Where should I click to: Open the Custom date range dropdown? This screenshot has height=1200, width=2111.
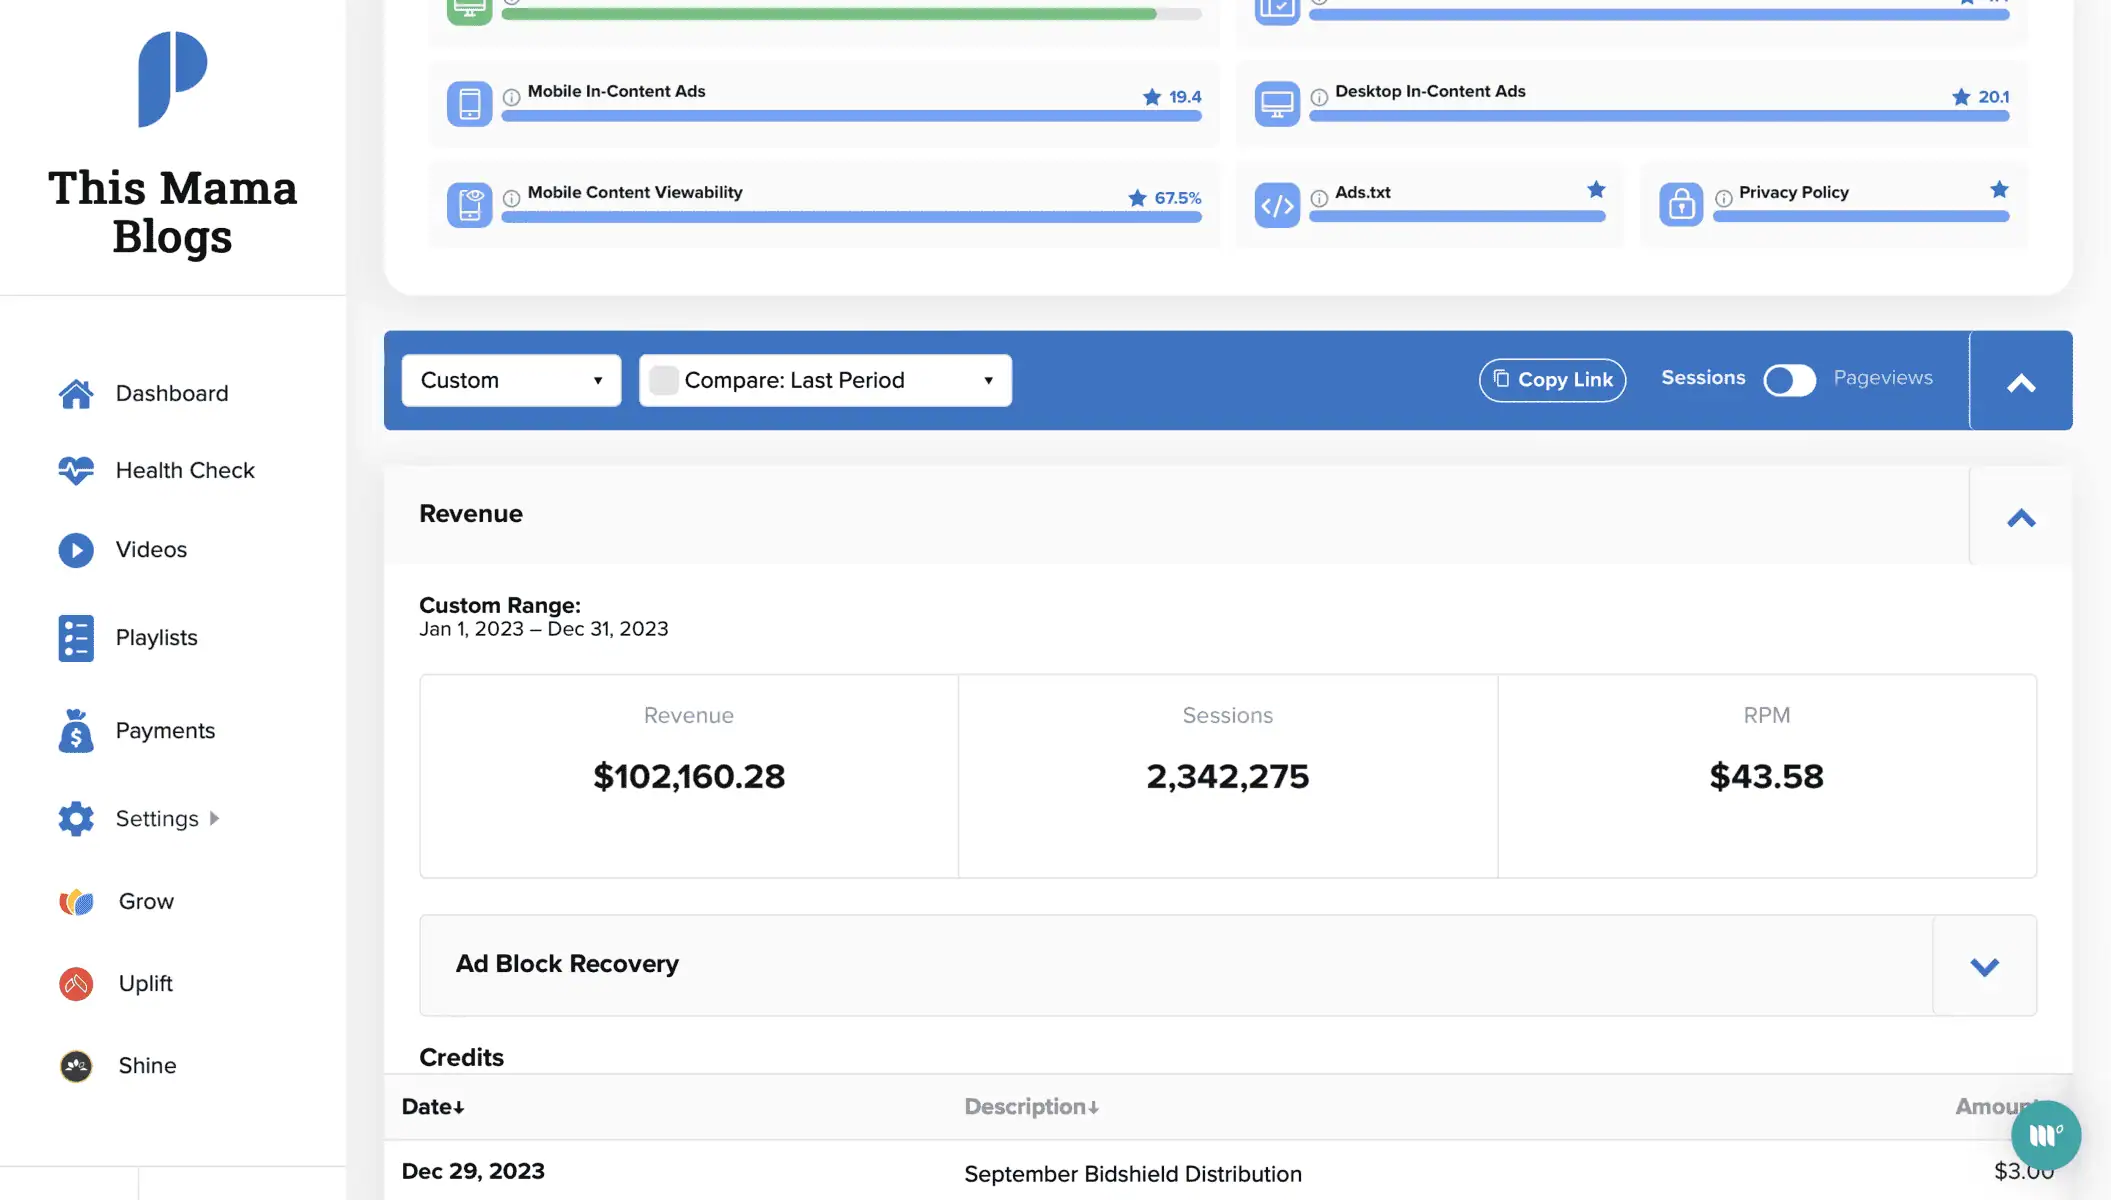click(511, 380)
